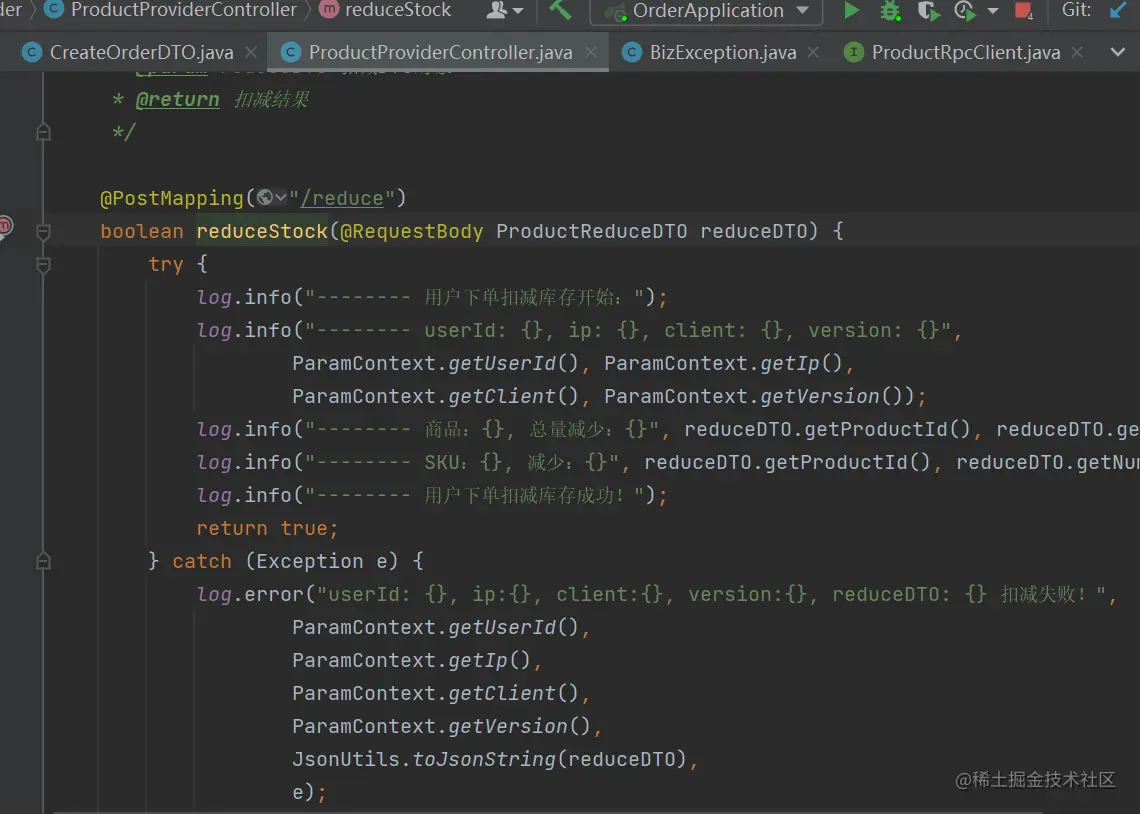This screenshot has width=1140, height=814.
Task: Click the Git update project arrow
Action: point(1118,10)
